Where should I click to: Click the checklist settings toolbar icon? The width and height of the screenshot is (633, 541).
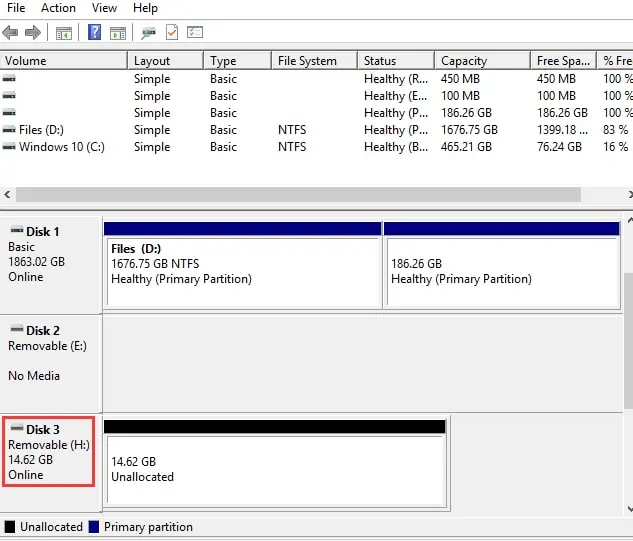(195, 33)
